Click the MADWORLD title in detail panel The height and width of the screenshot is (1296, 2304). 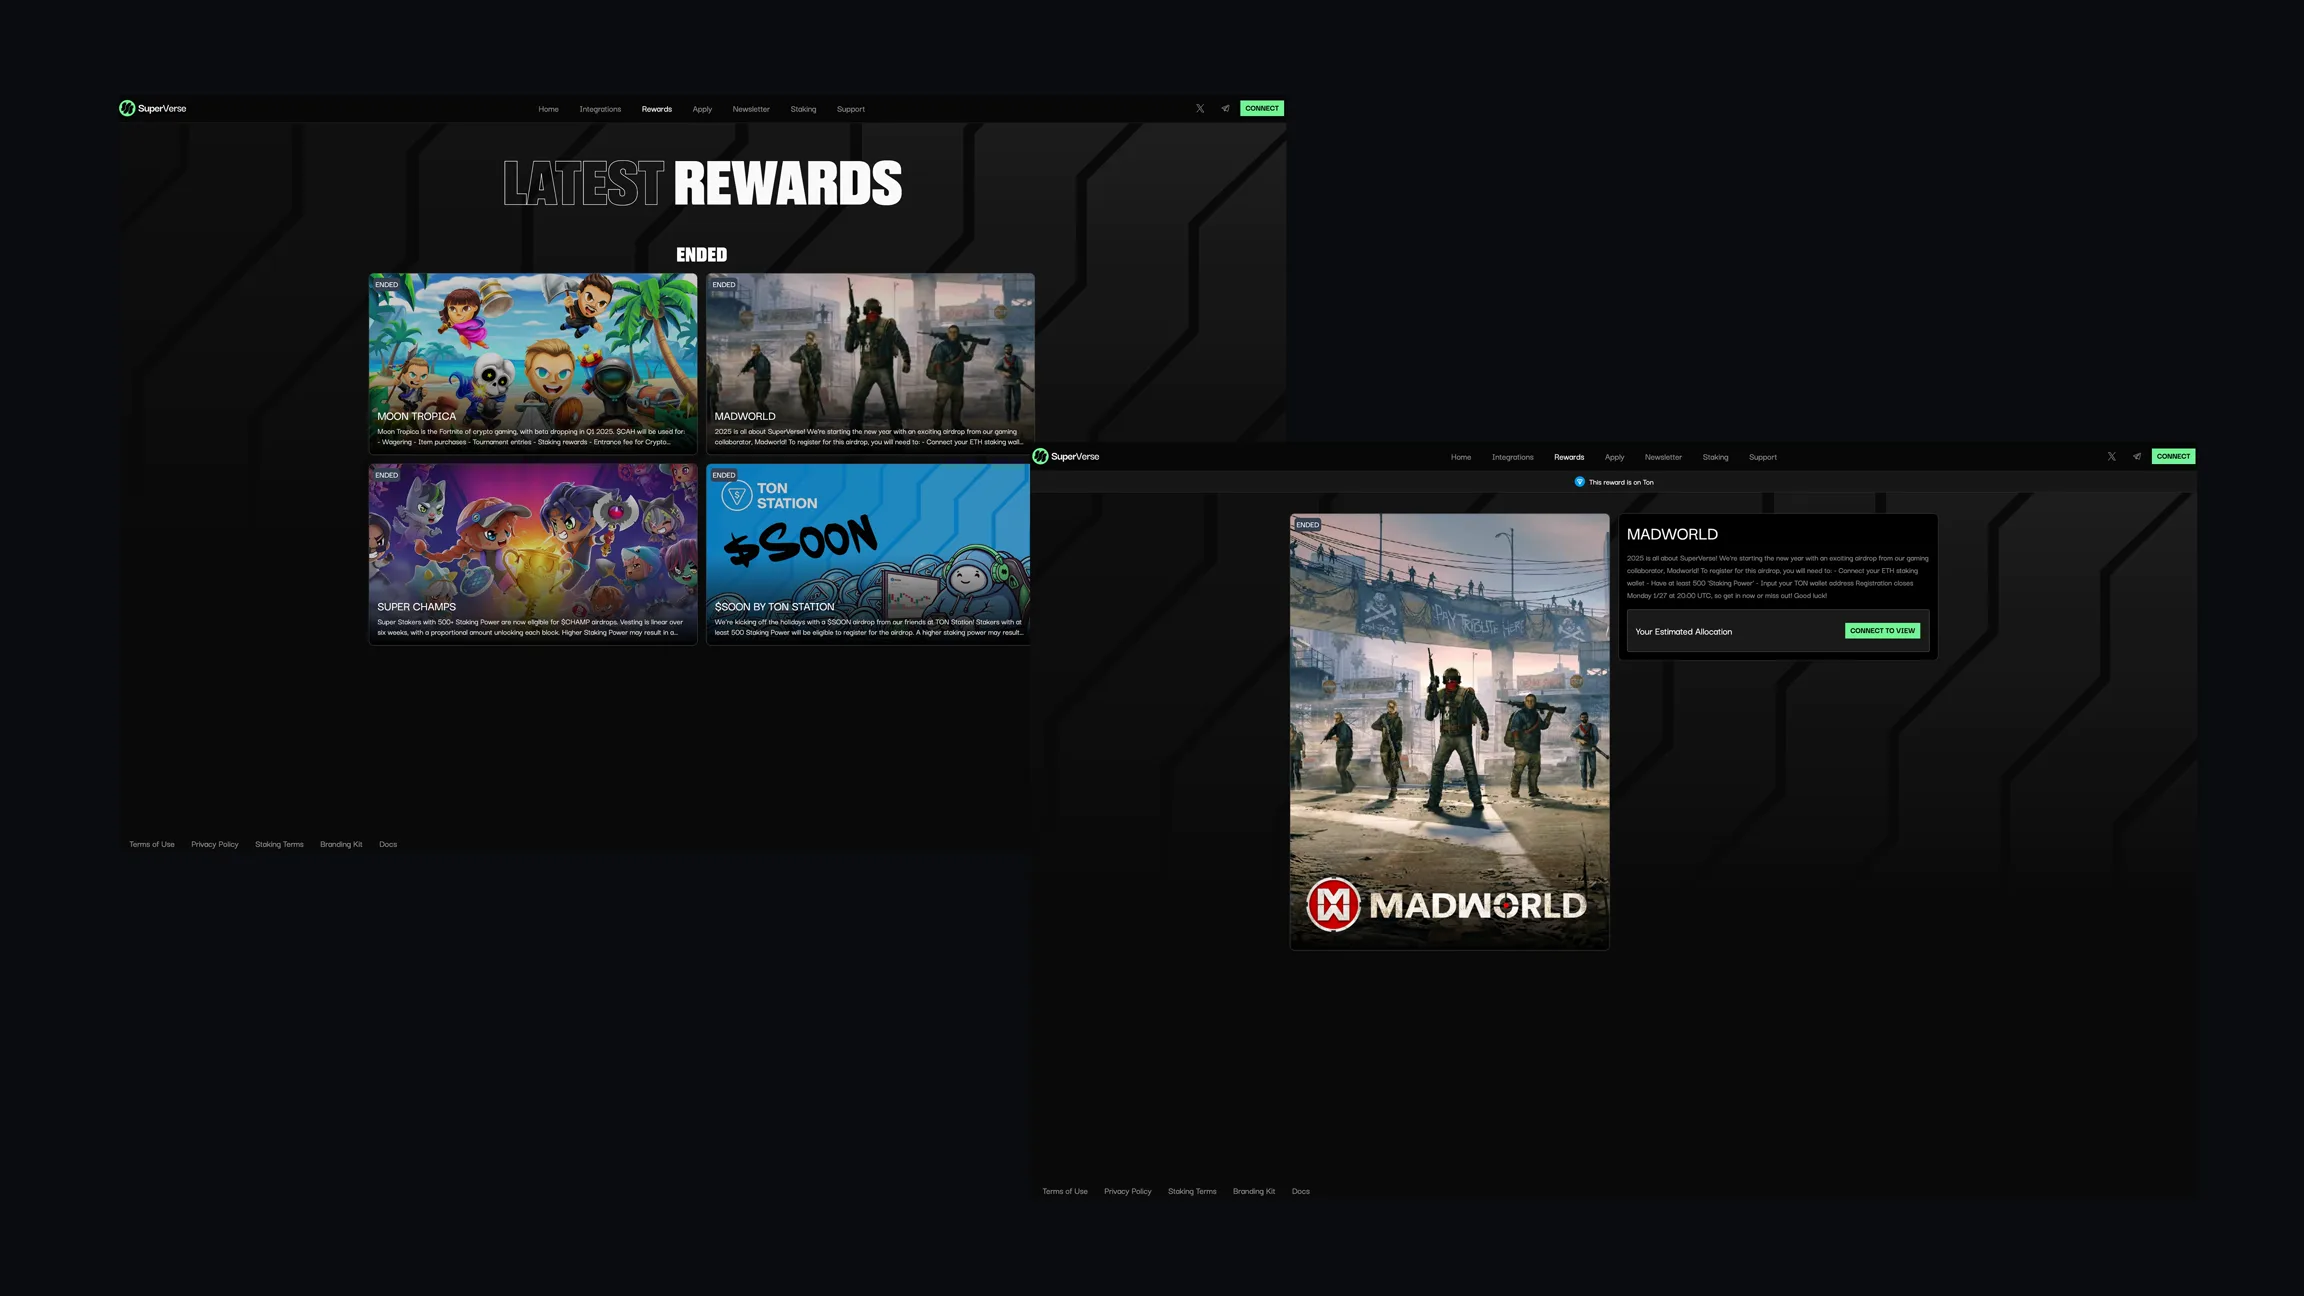[x=1672, y=534]
